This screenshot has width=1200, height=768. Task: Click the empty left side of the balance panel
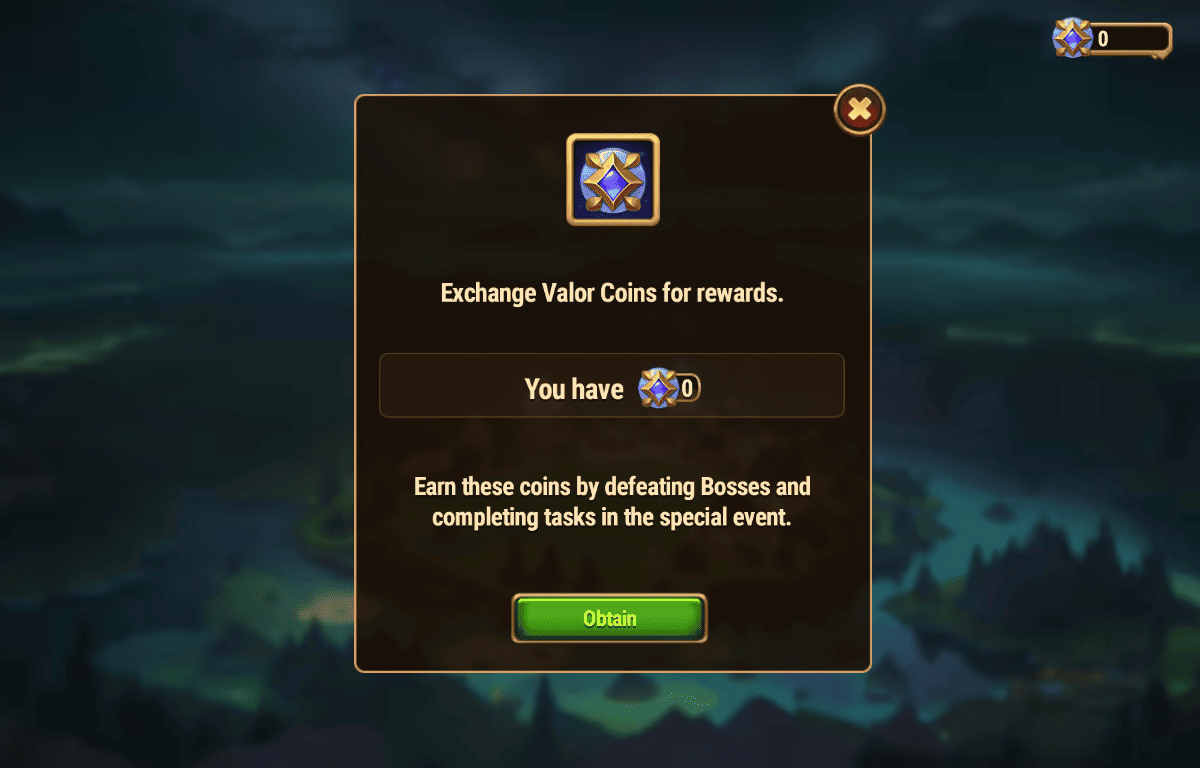pos(452,385)
